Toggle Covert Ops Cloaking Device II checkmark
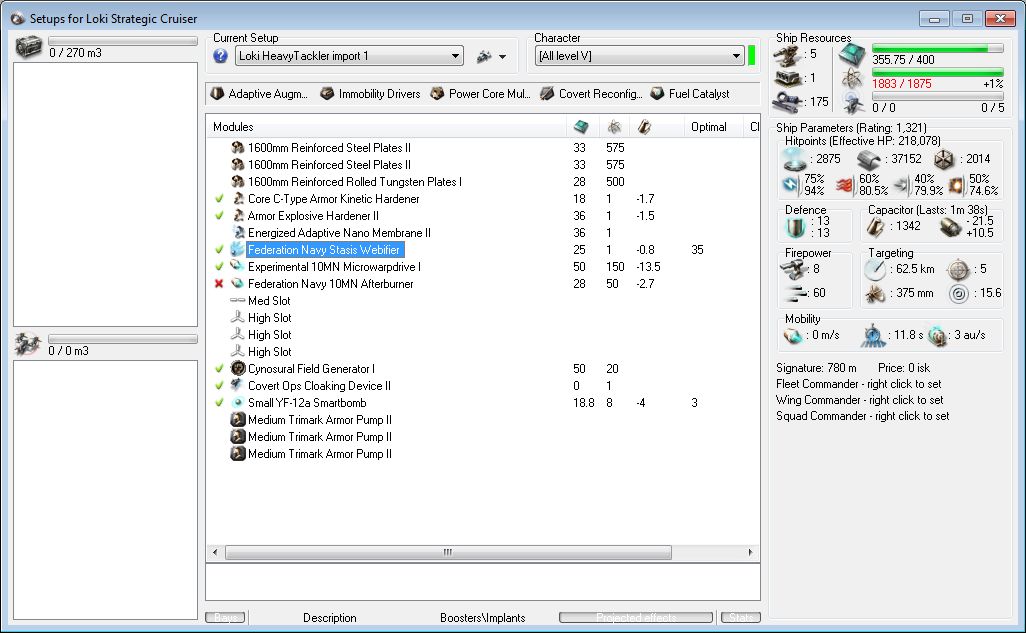 click(x=219, y=386)
